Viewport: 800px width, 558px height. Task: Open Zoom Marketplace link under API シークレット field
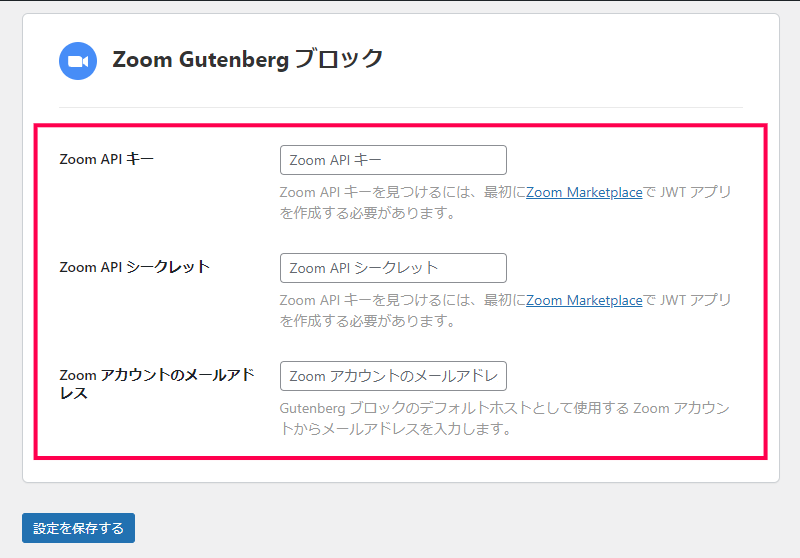coord(584,300)
